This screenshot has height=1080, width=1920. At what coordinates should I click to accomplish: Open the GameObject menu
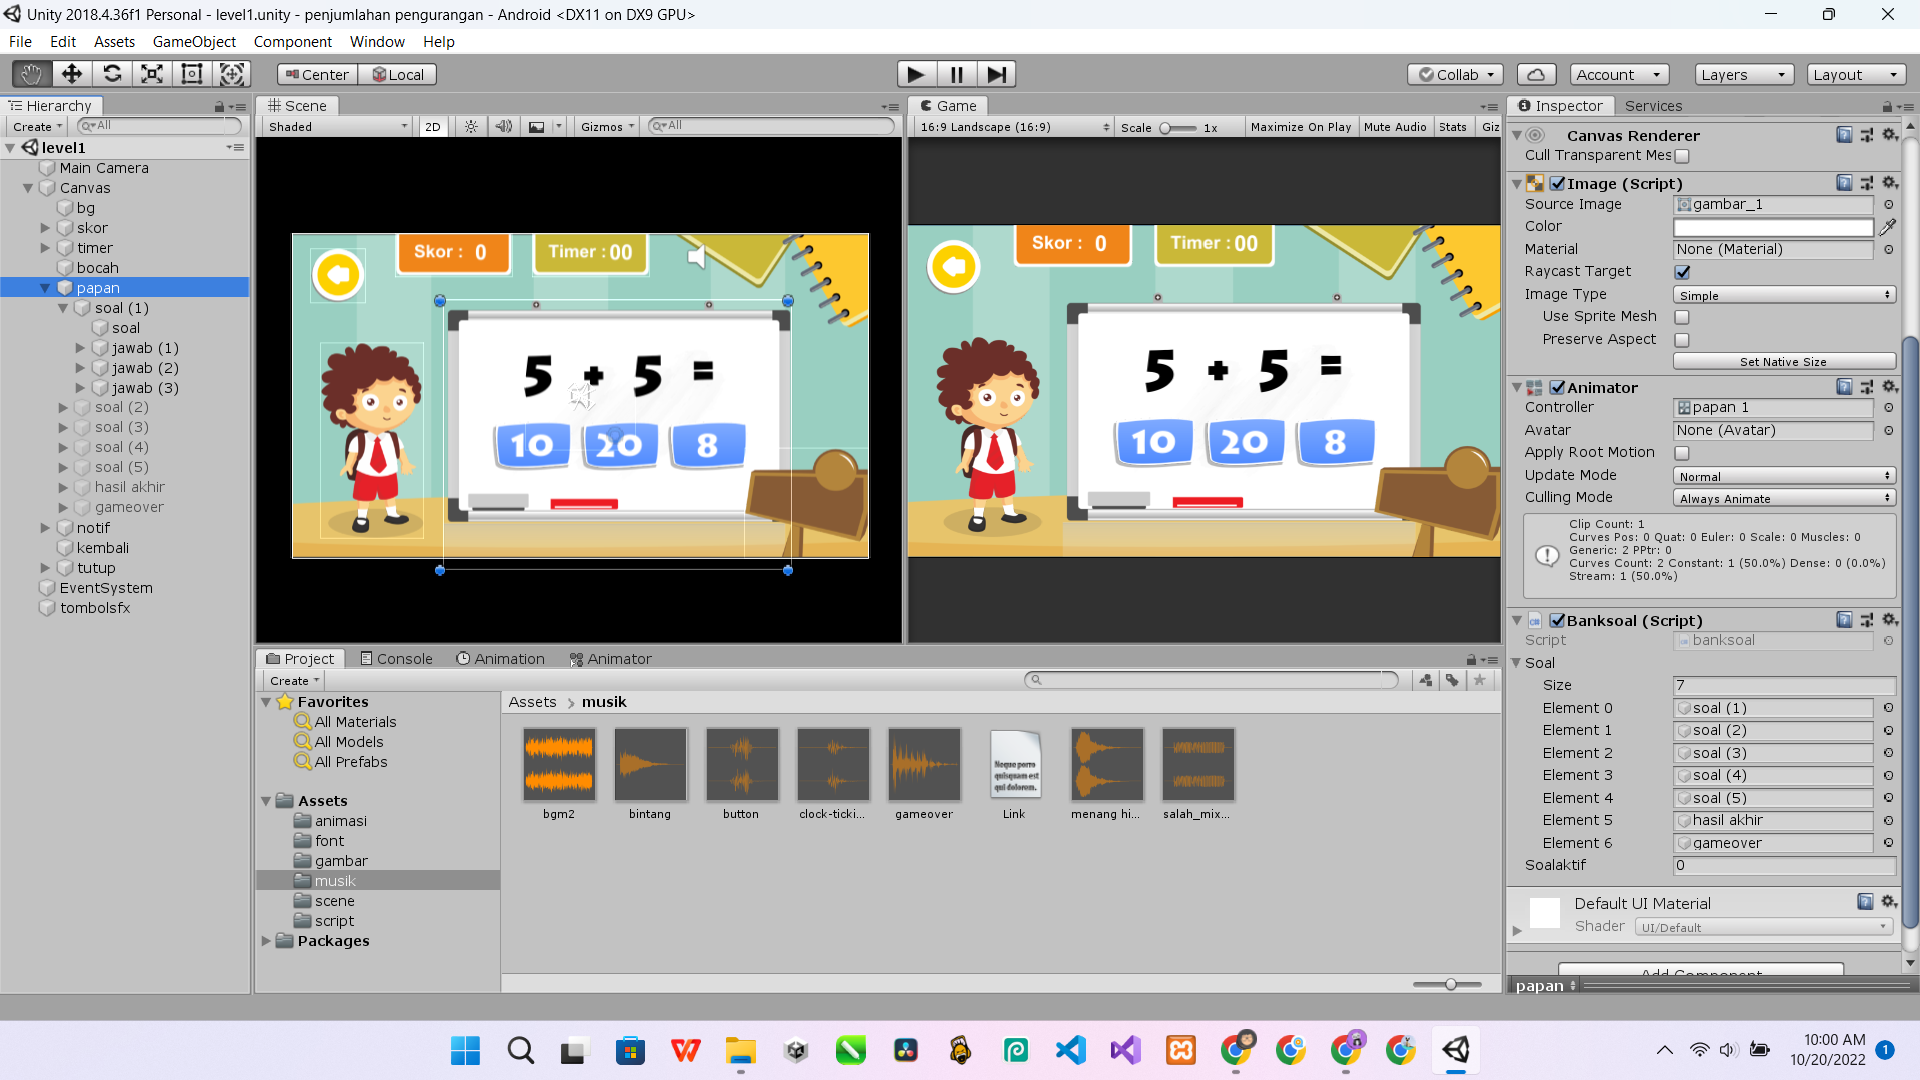click(194, 42)
